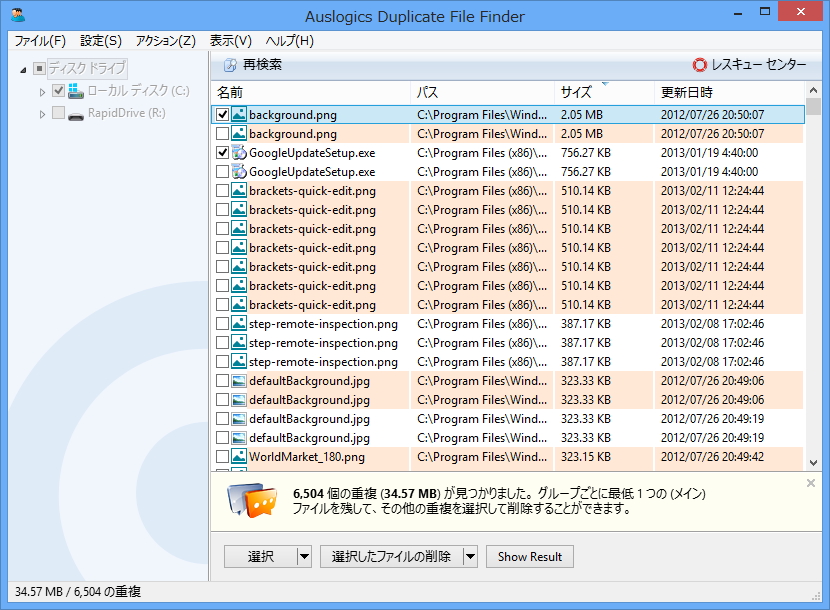Screen dimensions: 830x610
Task: Open the 表示(V) menu
Action: pos(230,41)
